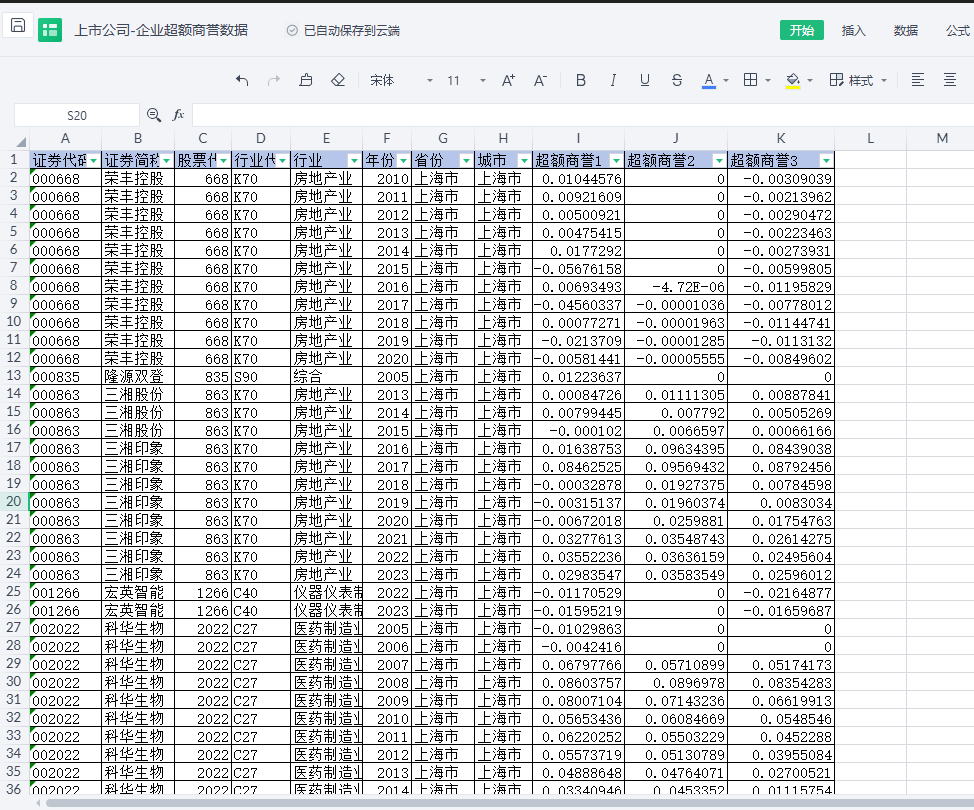Image resolution: width=974 pixels, height=810 pixels.
Task: Click cell with value 0.09634395
Action: [676, 449]
